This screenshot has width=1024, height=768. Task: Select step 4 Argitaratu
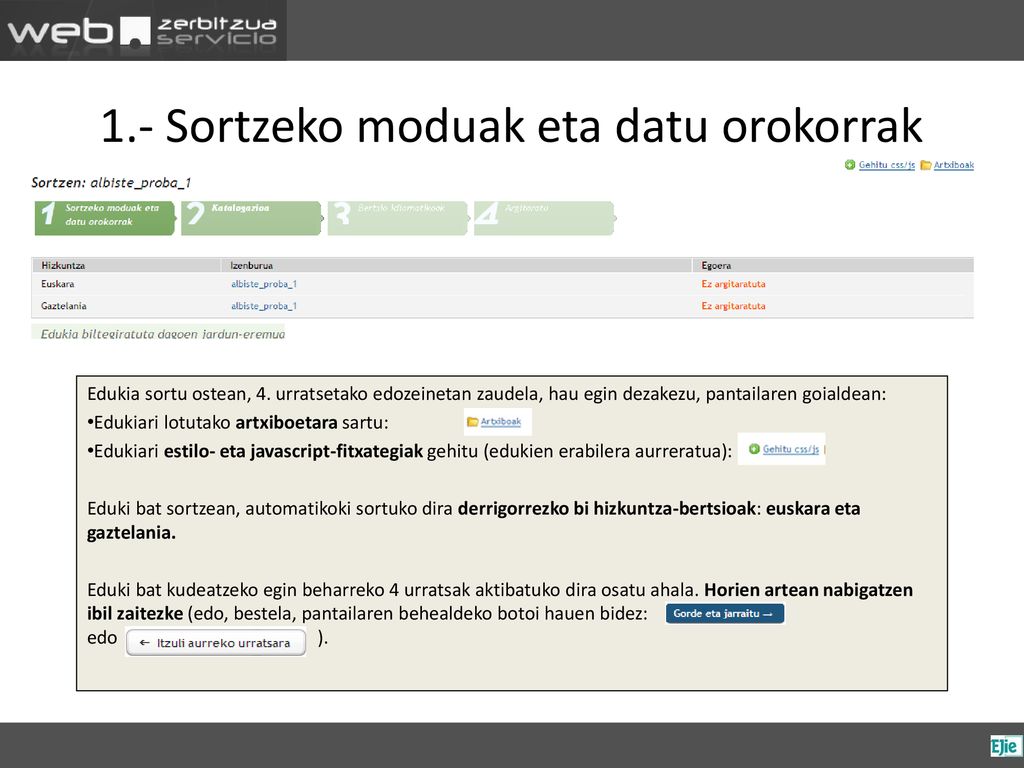[544, 217]
